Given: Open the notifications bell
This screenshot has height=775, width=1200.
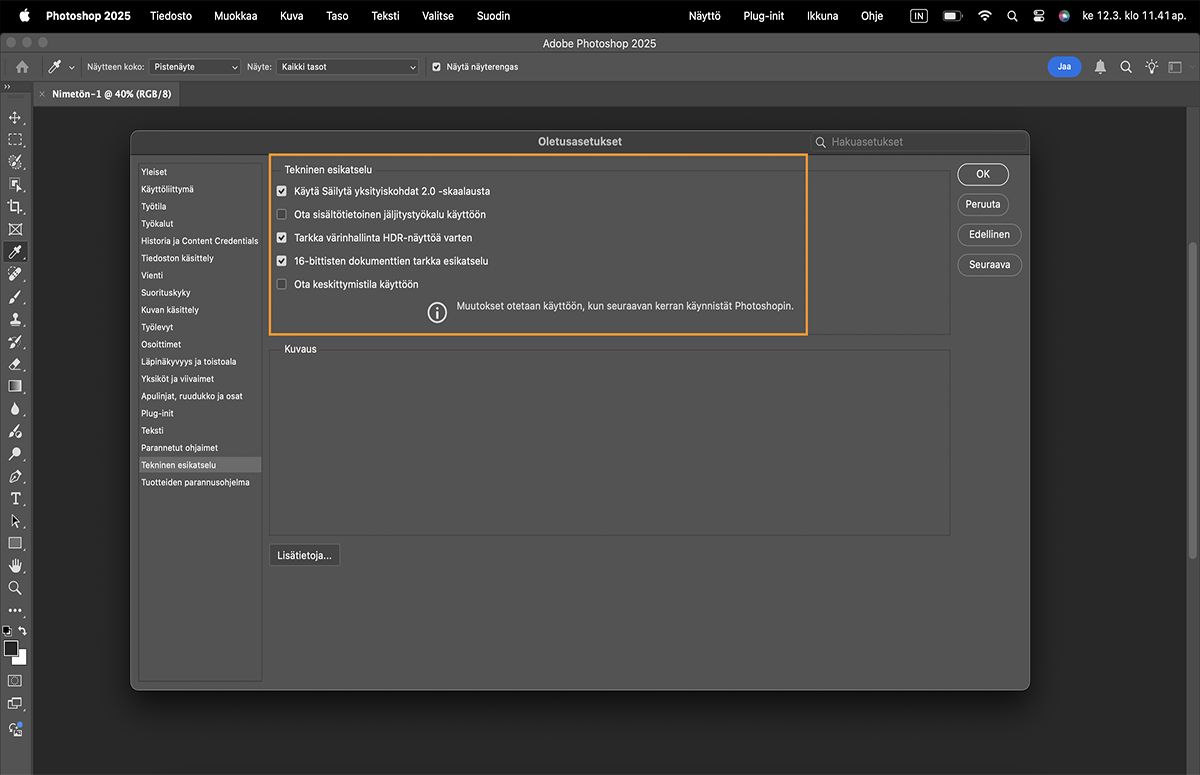Looking at the screenshot, I should [x=1100, y=67].
